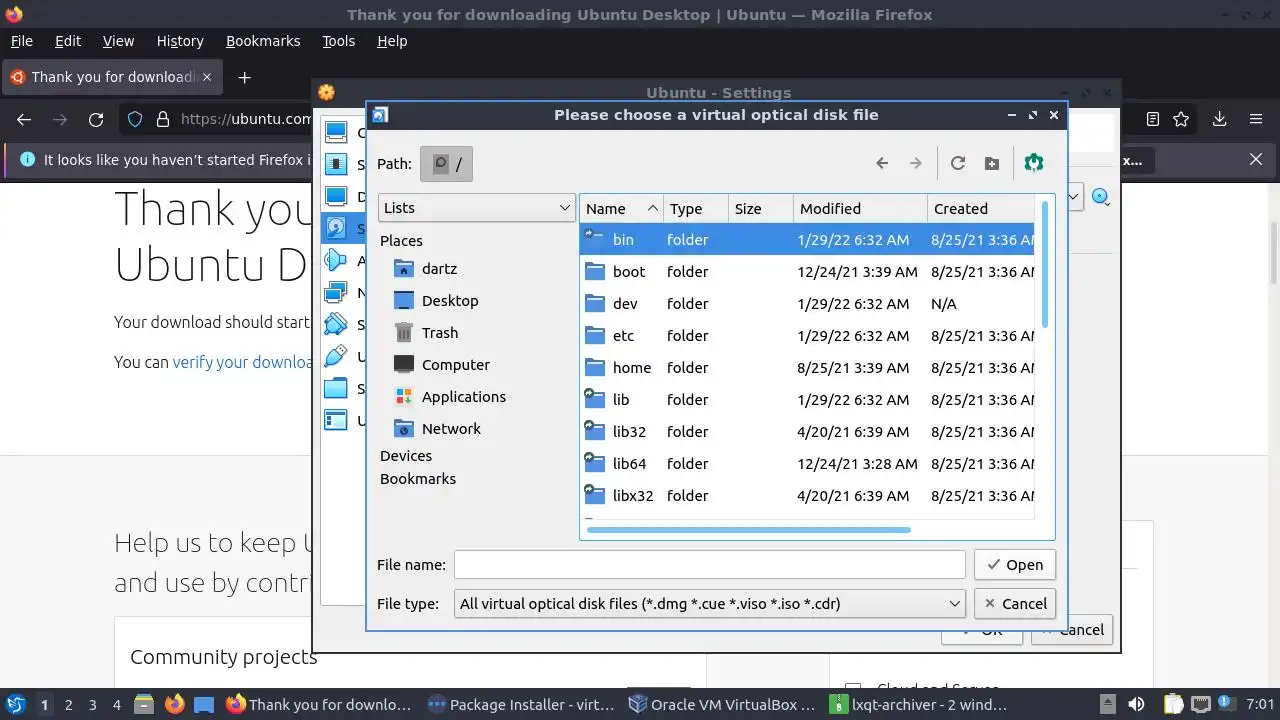This screenshot has width=1280, height=720.
Task: Select the bin folder icon
Action: (595, 239)
